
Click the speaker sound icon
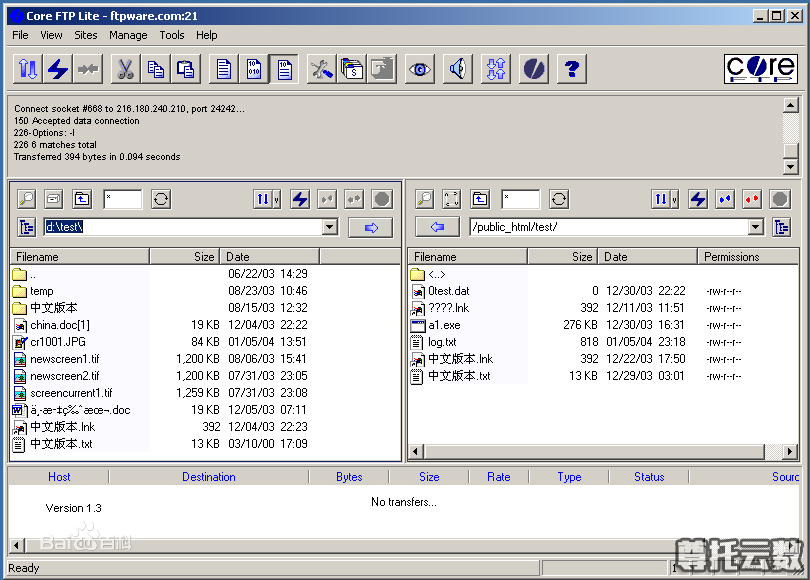(x=458, y=69)
